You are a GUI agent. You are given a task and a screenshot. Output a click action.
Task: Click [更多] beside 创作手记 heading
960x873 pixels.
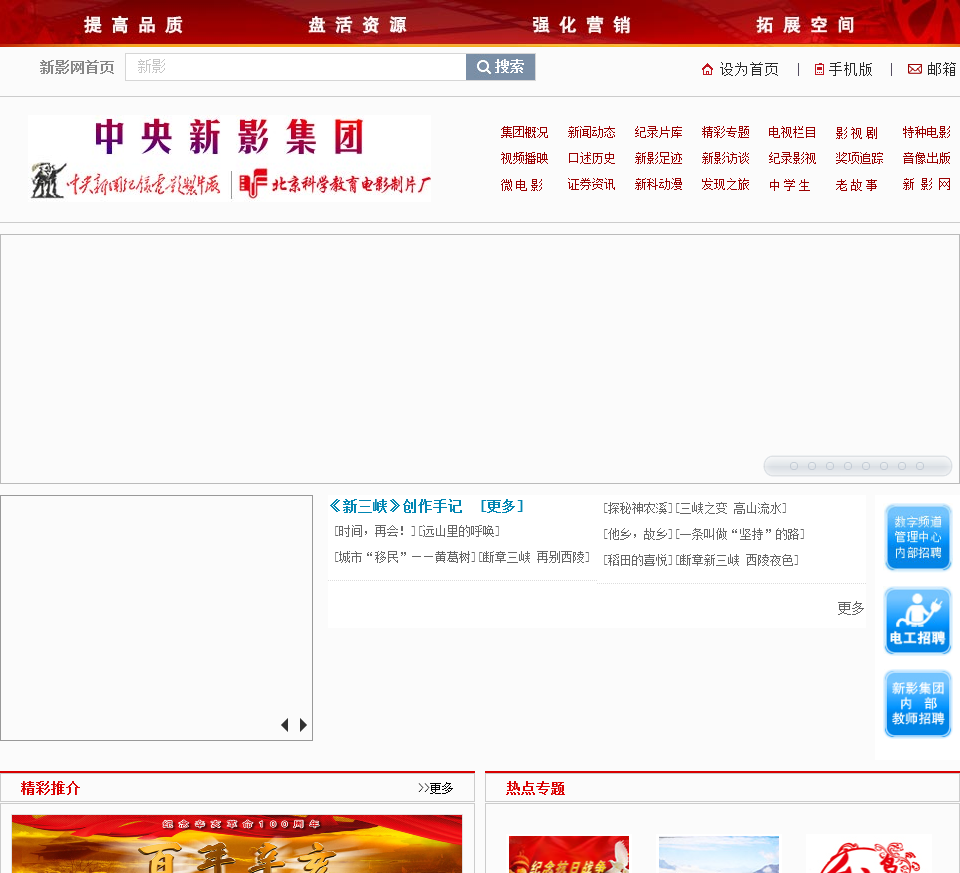pyautogui.click(x=502, y=506)
